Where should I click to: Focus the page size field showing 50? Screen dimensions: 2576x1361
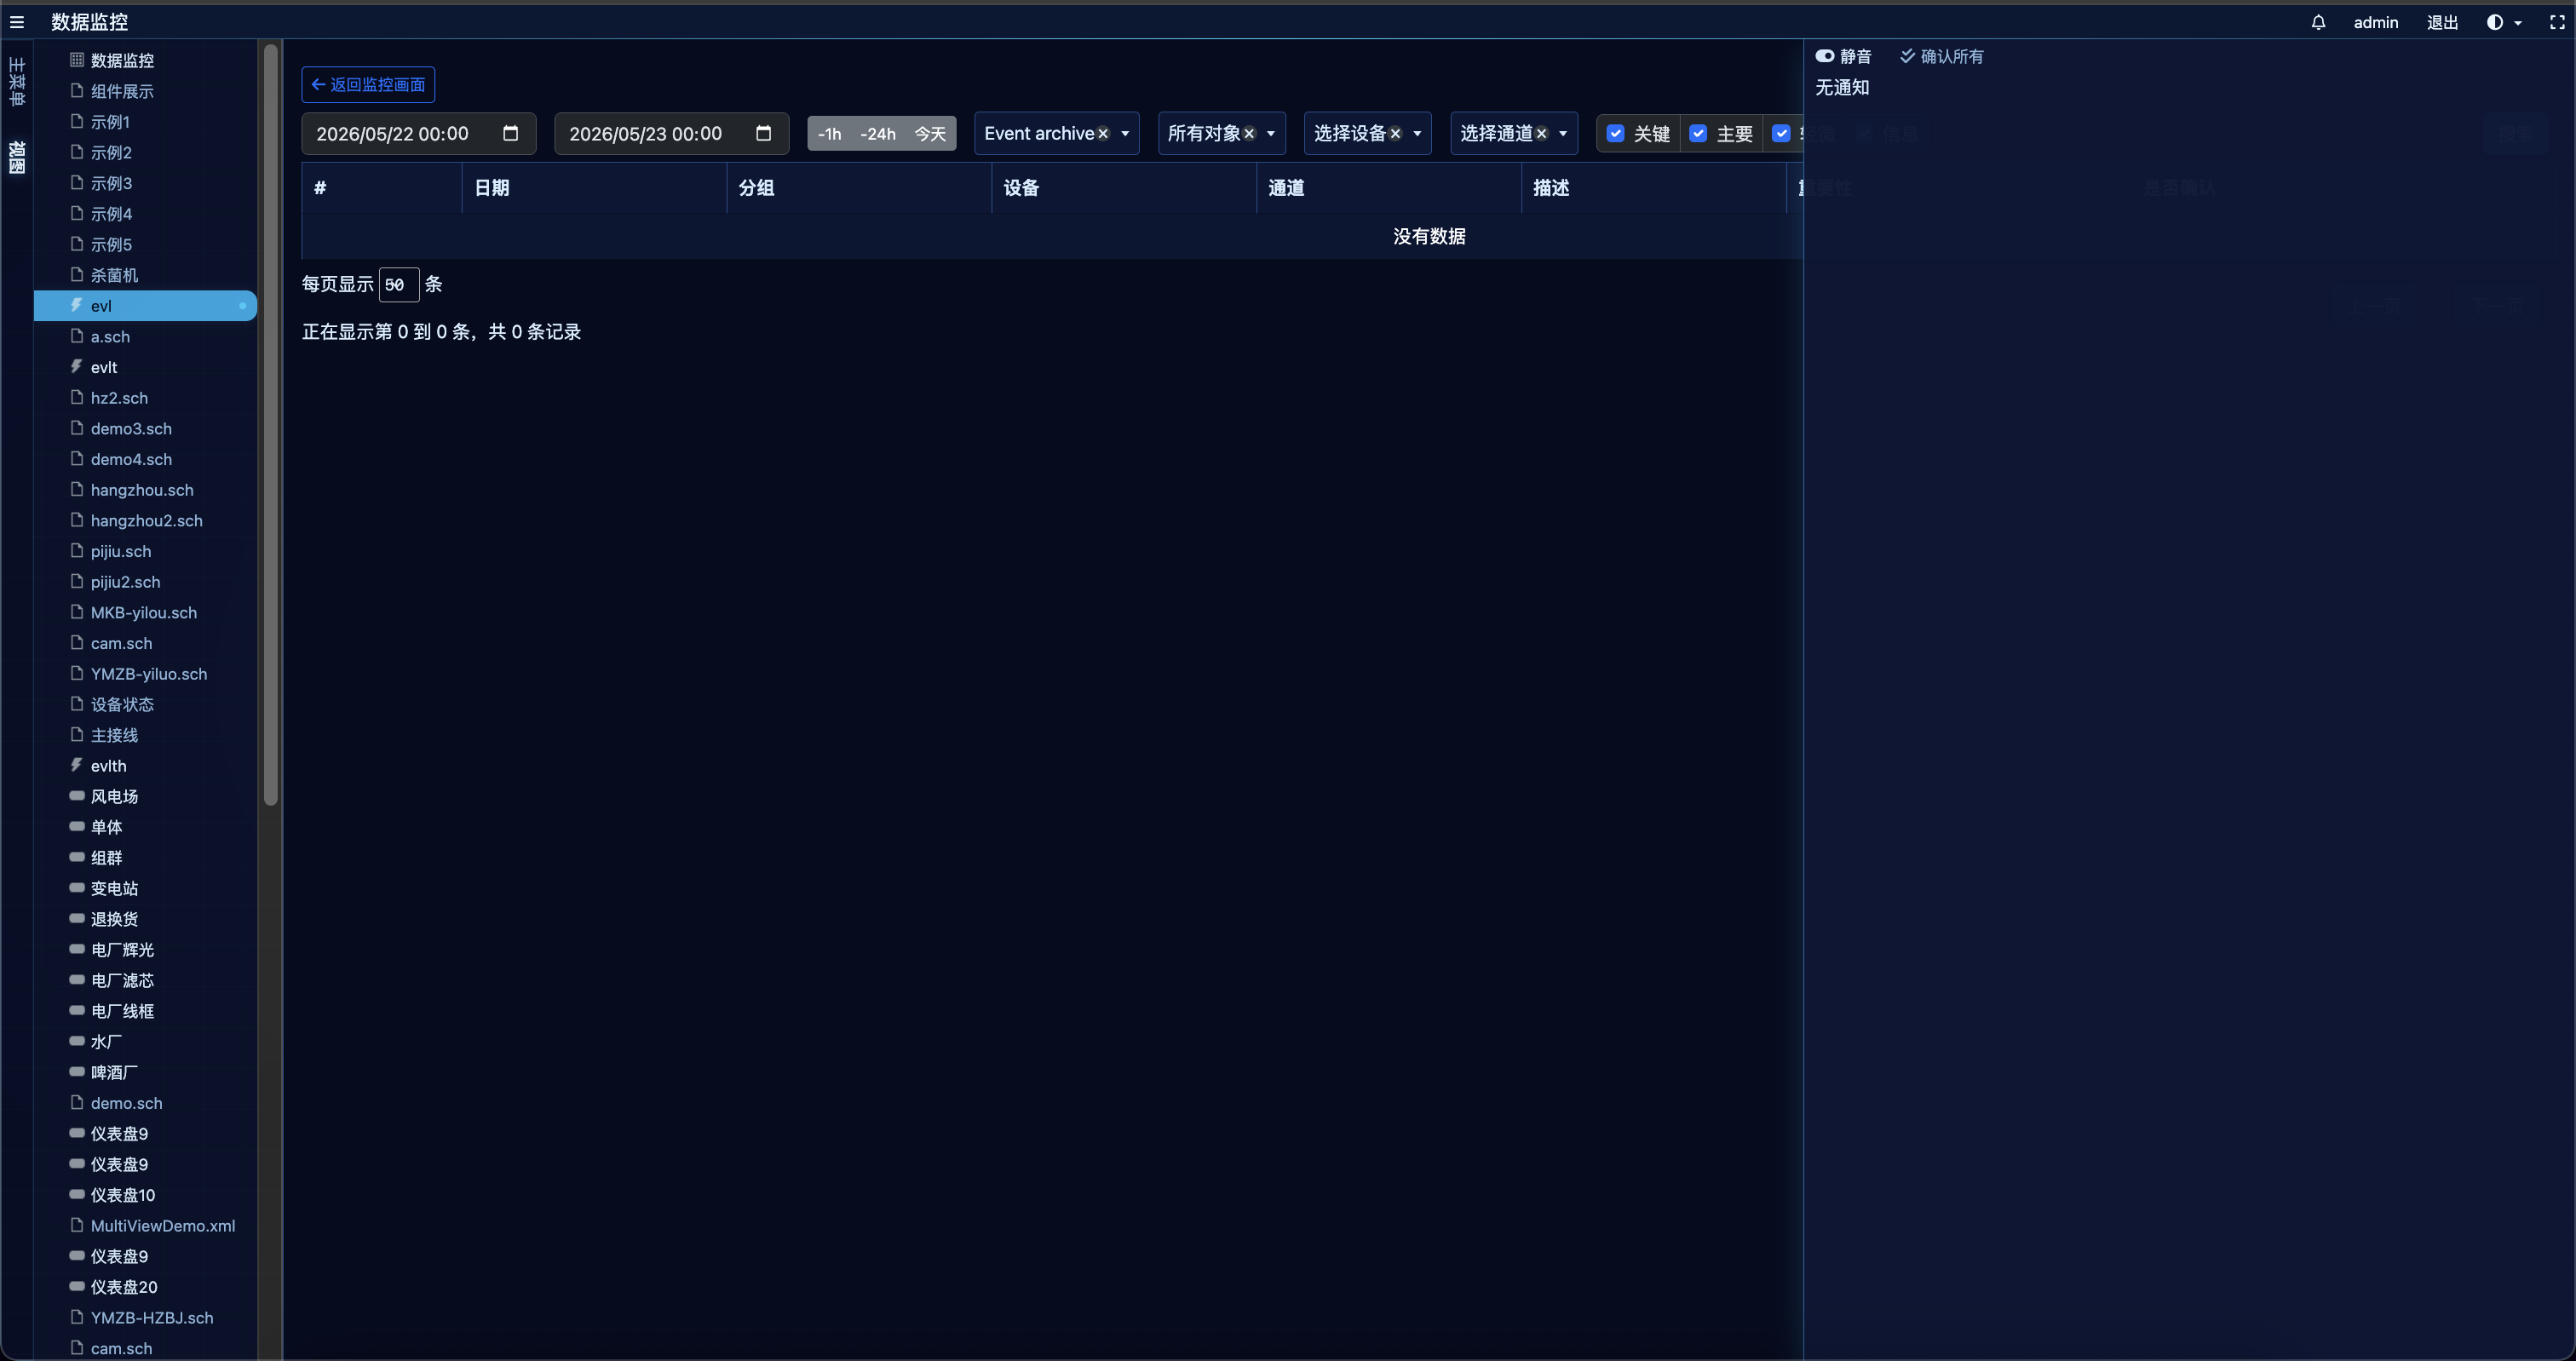[x=398, y=285]
